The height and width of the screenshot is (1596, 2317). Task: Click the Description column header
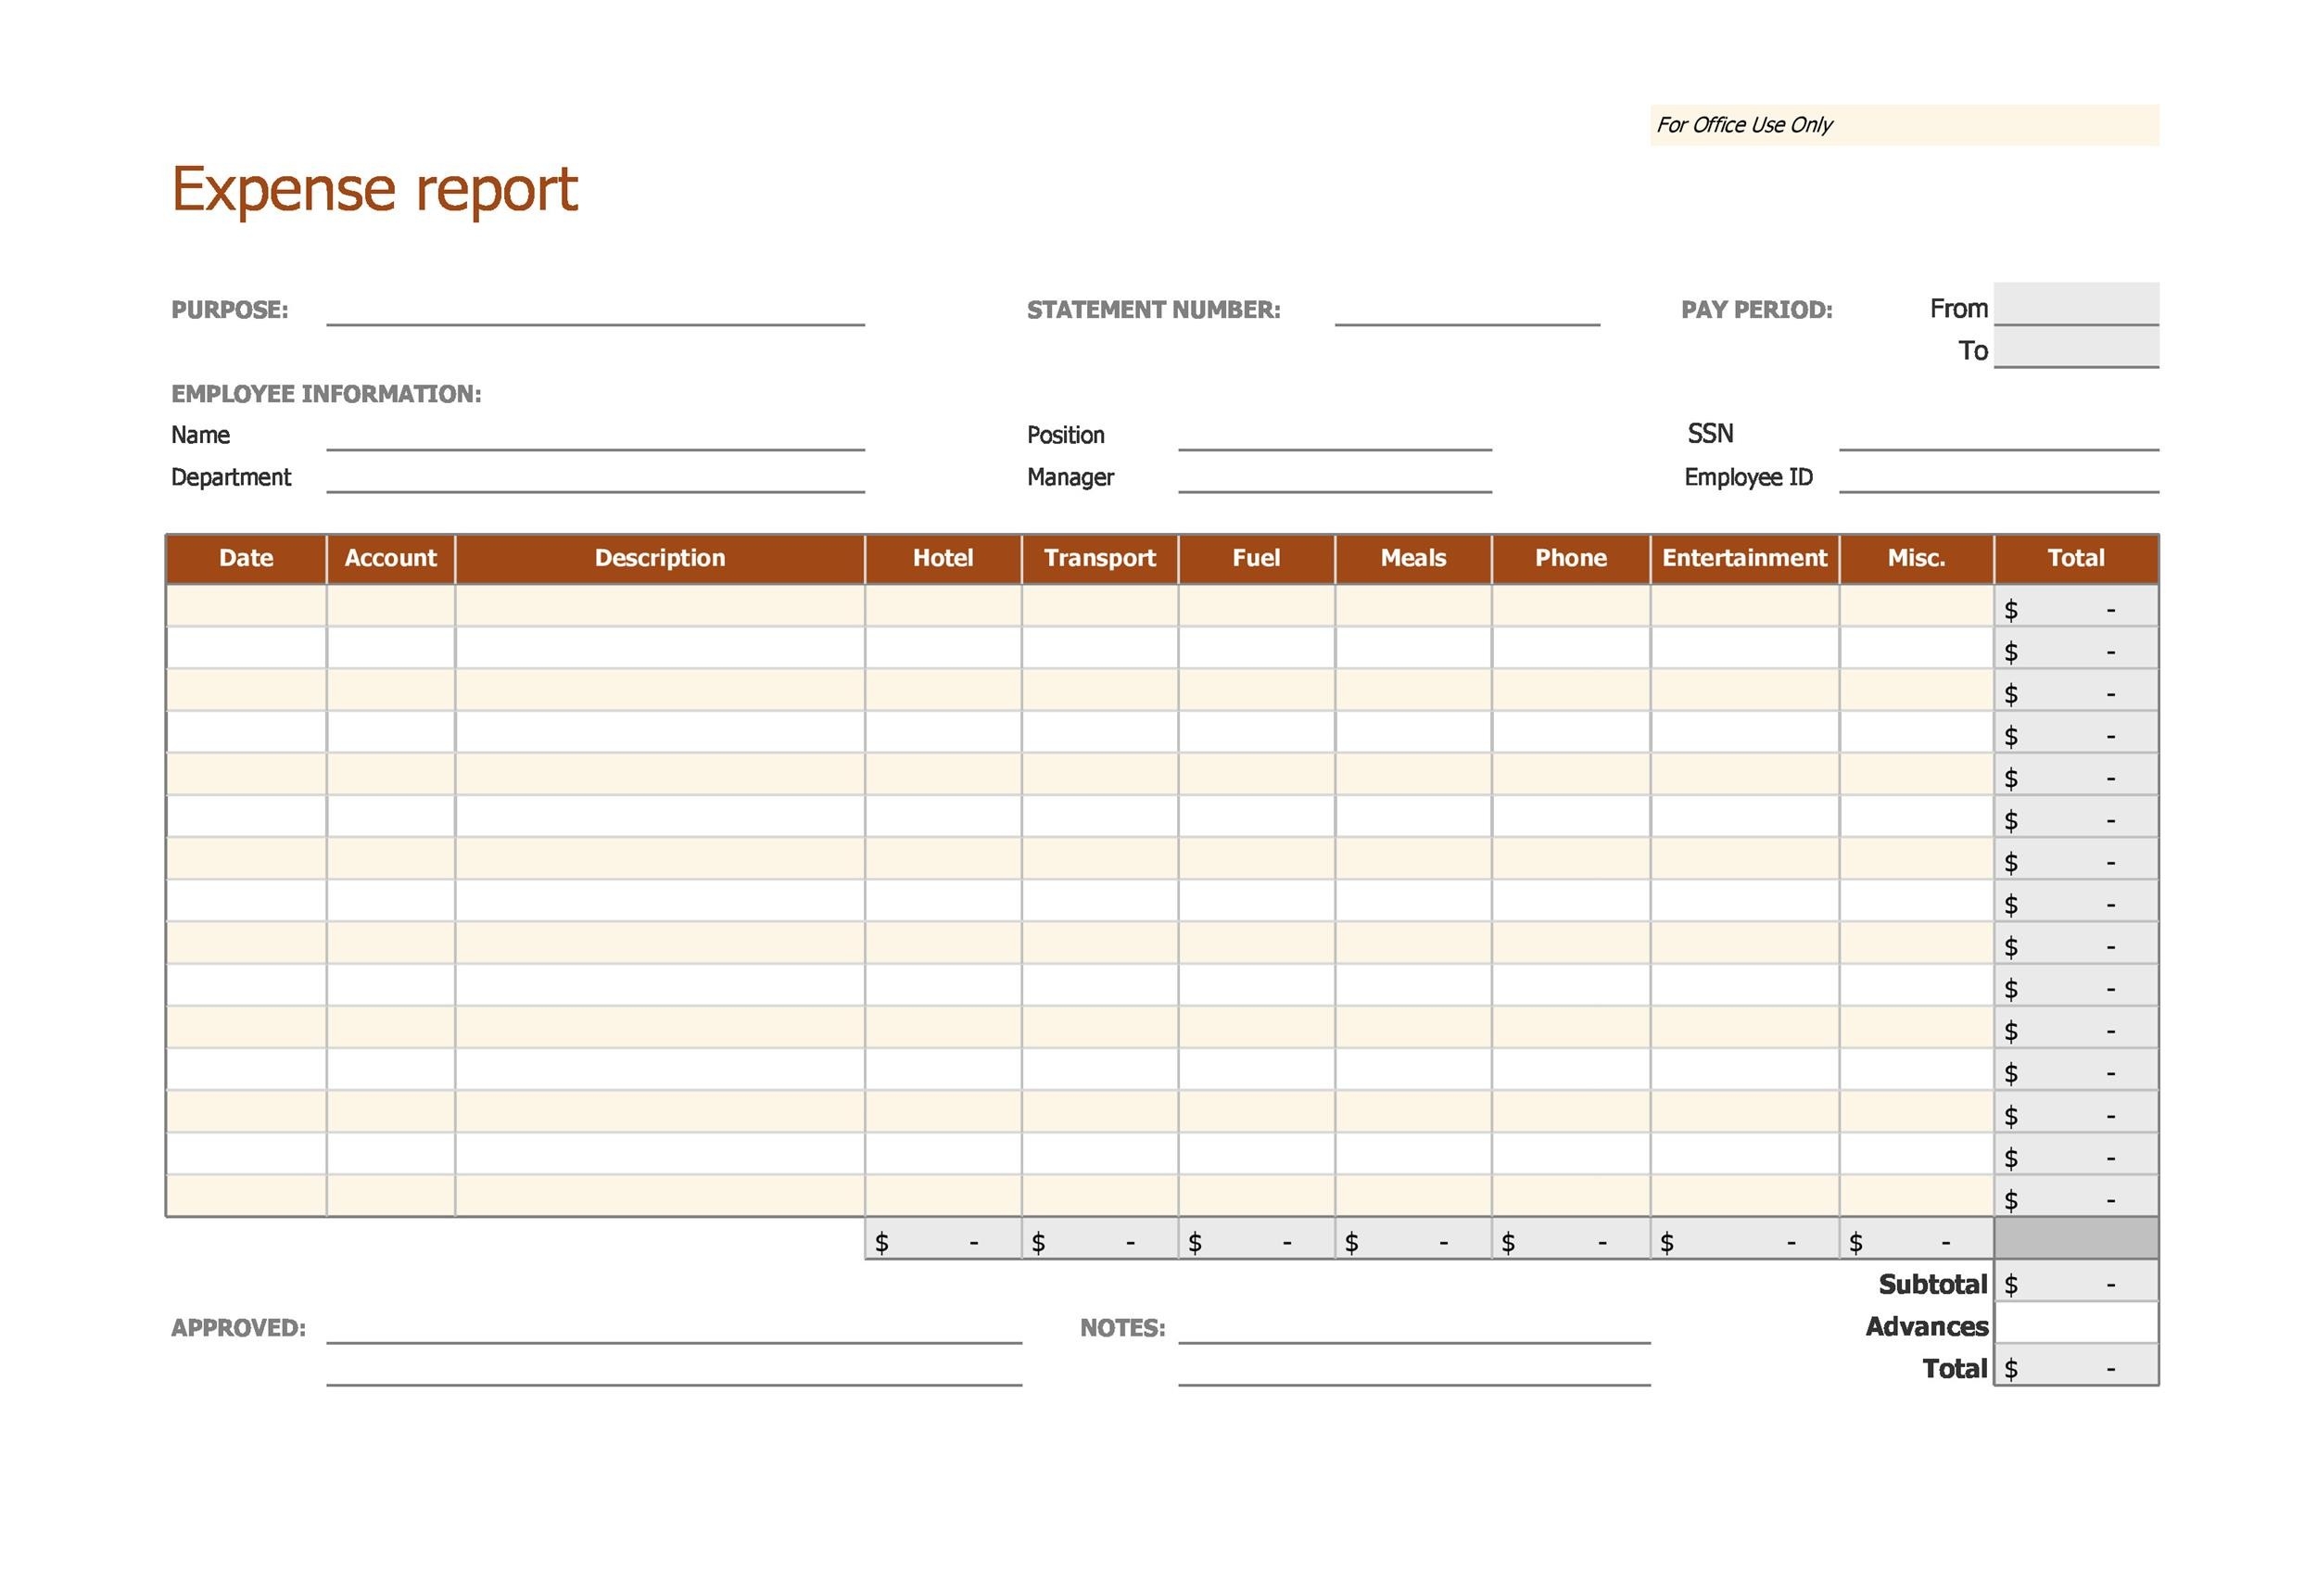click(659, 558)
